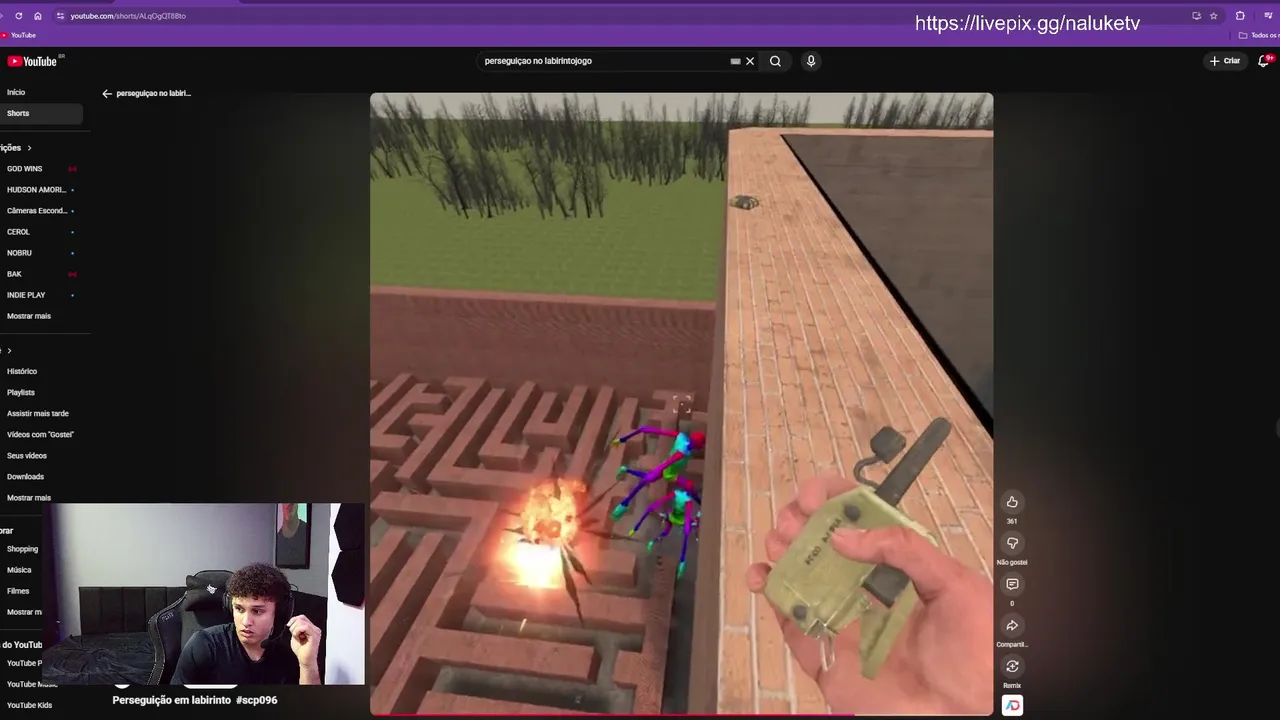Open browser extensions puzzle icon

(1240, 16)
